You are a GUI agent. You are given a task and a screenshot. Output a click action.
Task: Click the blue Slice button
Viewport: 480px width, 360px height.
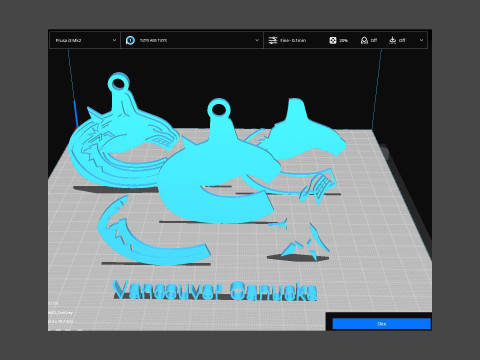click(x=381, y=324)
